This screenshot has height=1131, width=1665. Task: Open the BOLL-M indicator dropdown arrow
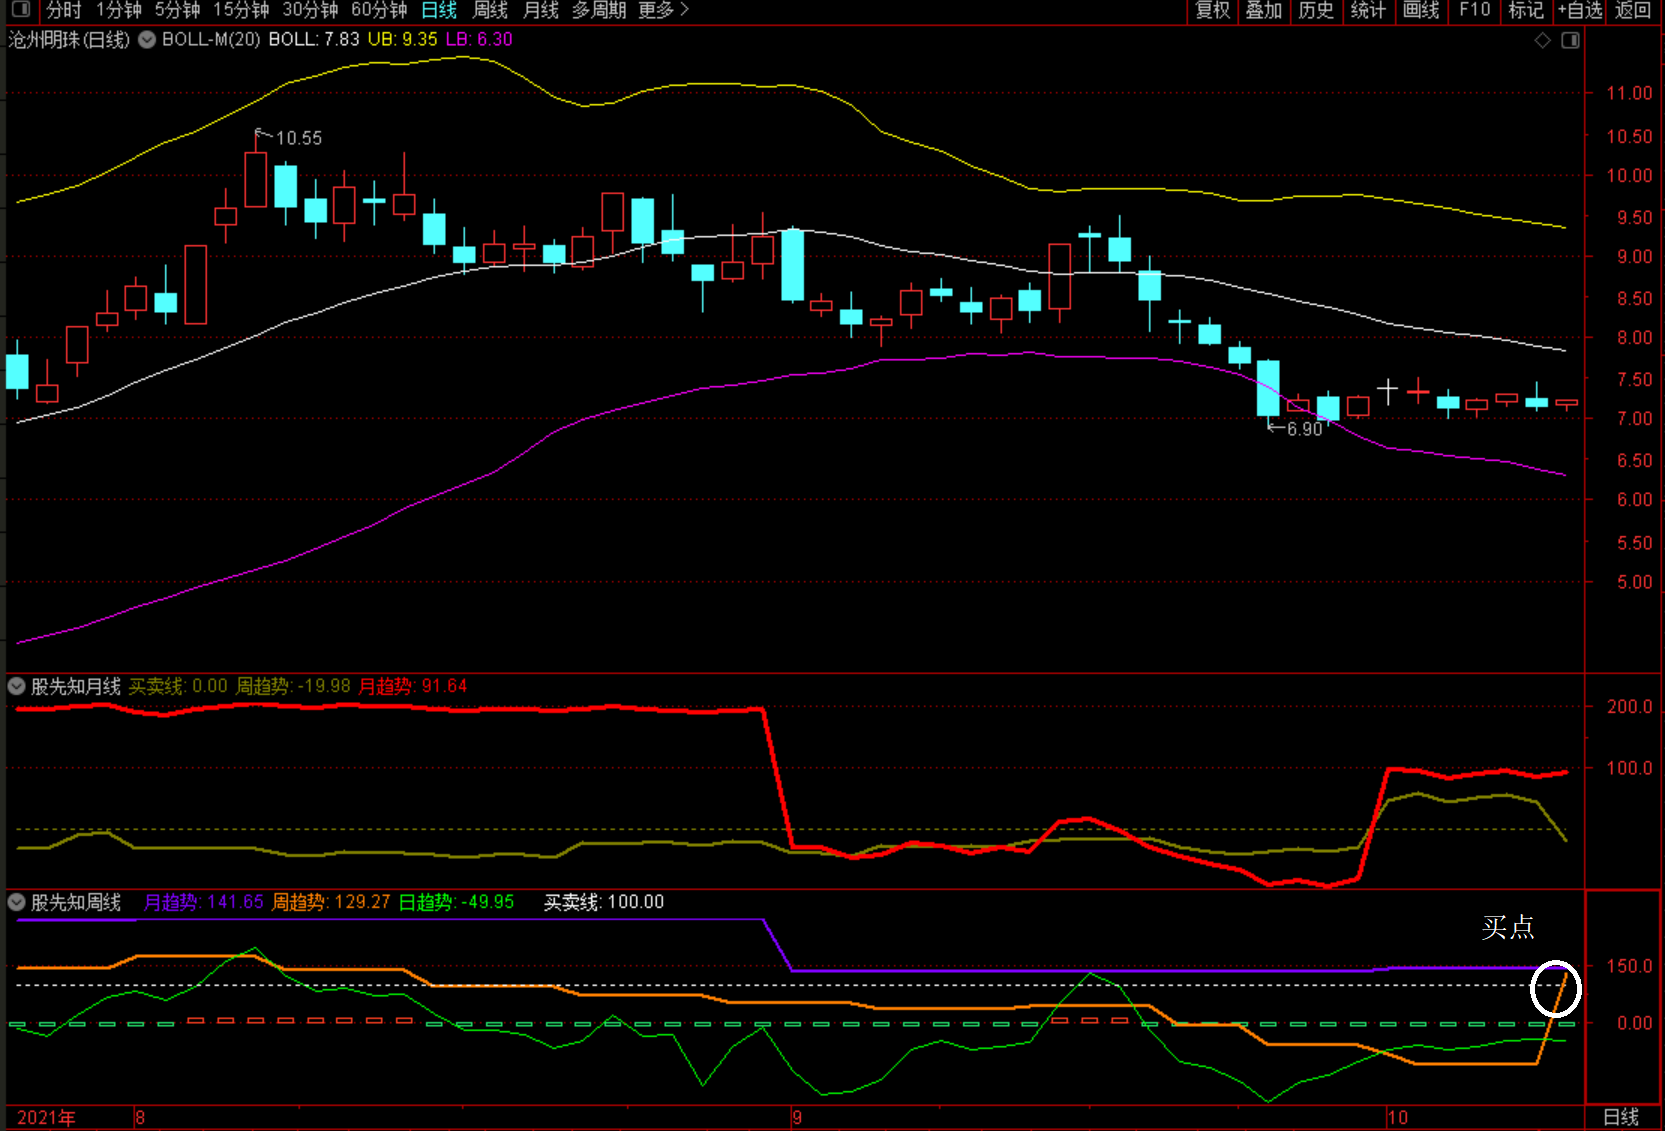click(147, 40)
